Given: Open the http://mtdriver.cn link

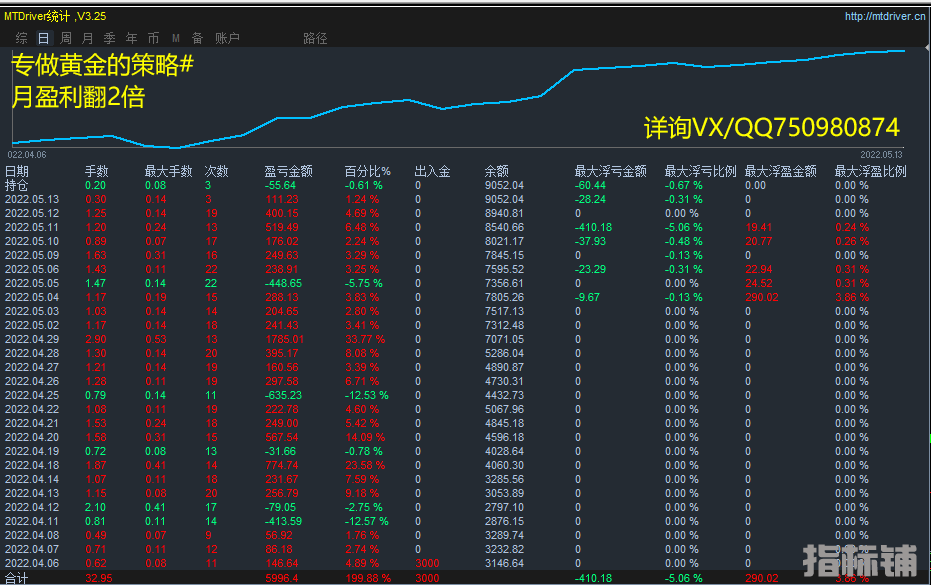Looking at the screenshot, I should coord(885,16).
